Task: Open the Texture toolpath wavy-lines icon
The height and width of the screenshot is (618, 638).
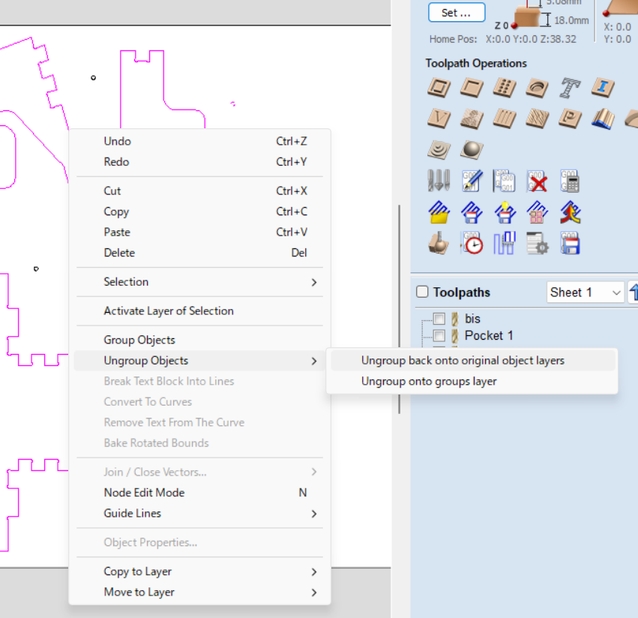Action: (x=537, y=118)
